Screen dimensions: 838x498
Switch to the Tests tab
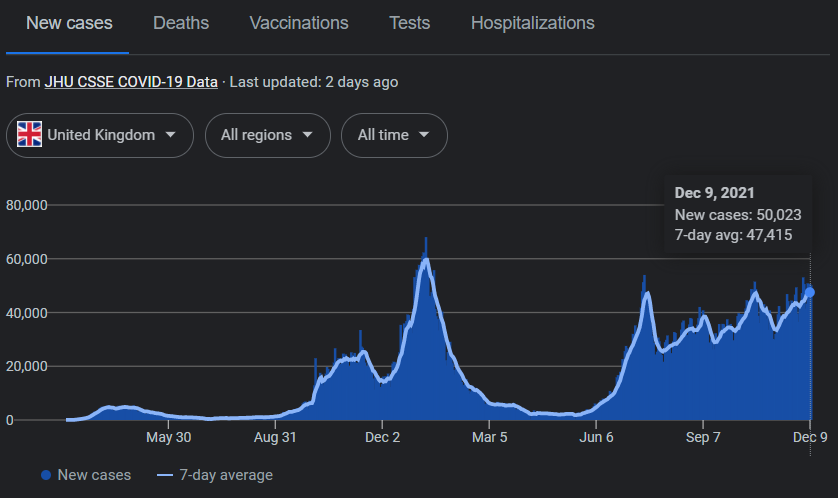click(409, 23)
